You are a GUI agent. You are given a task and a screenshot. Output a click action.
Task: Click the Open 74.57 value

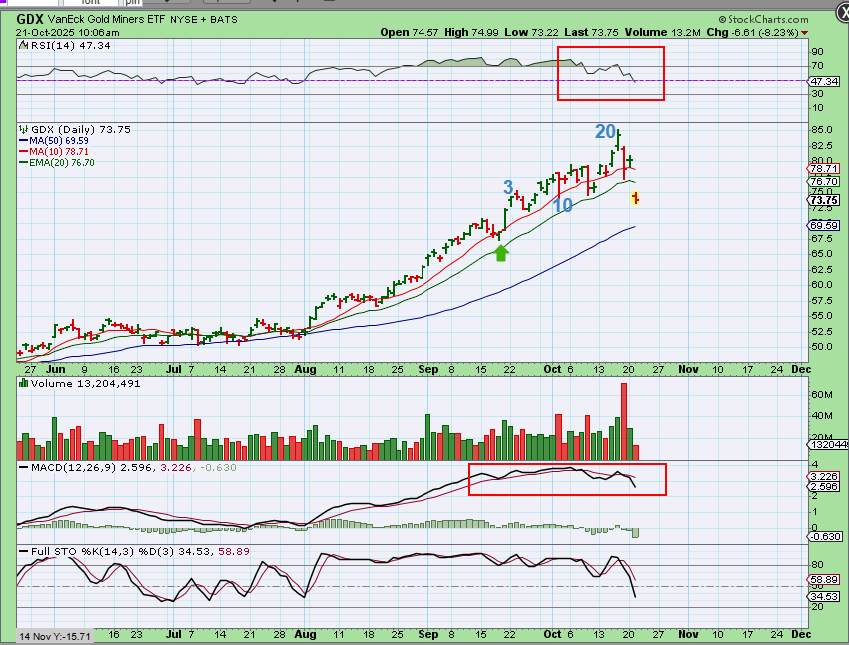(409, 32)
